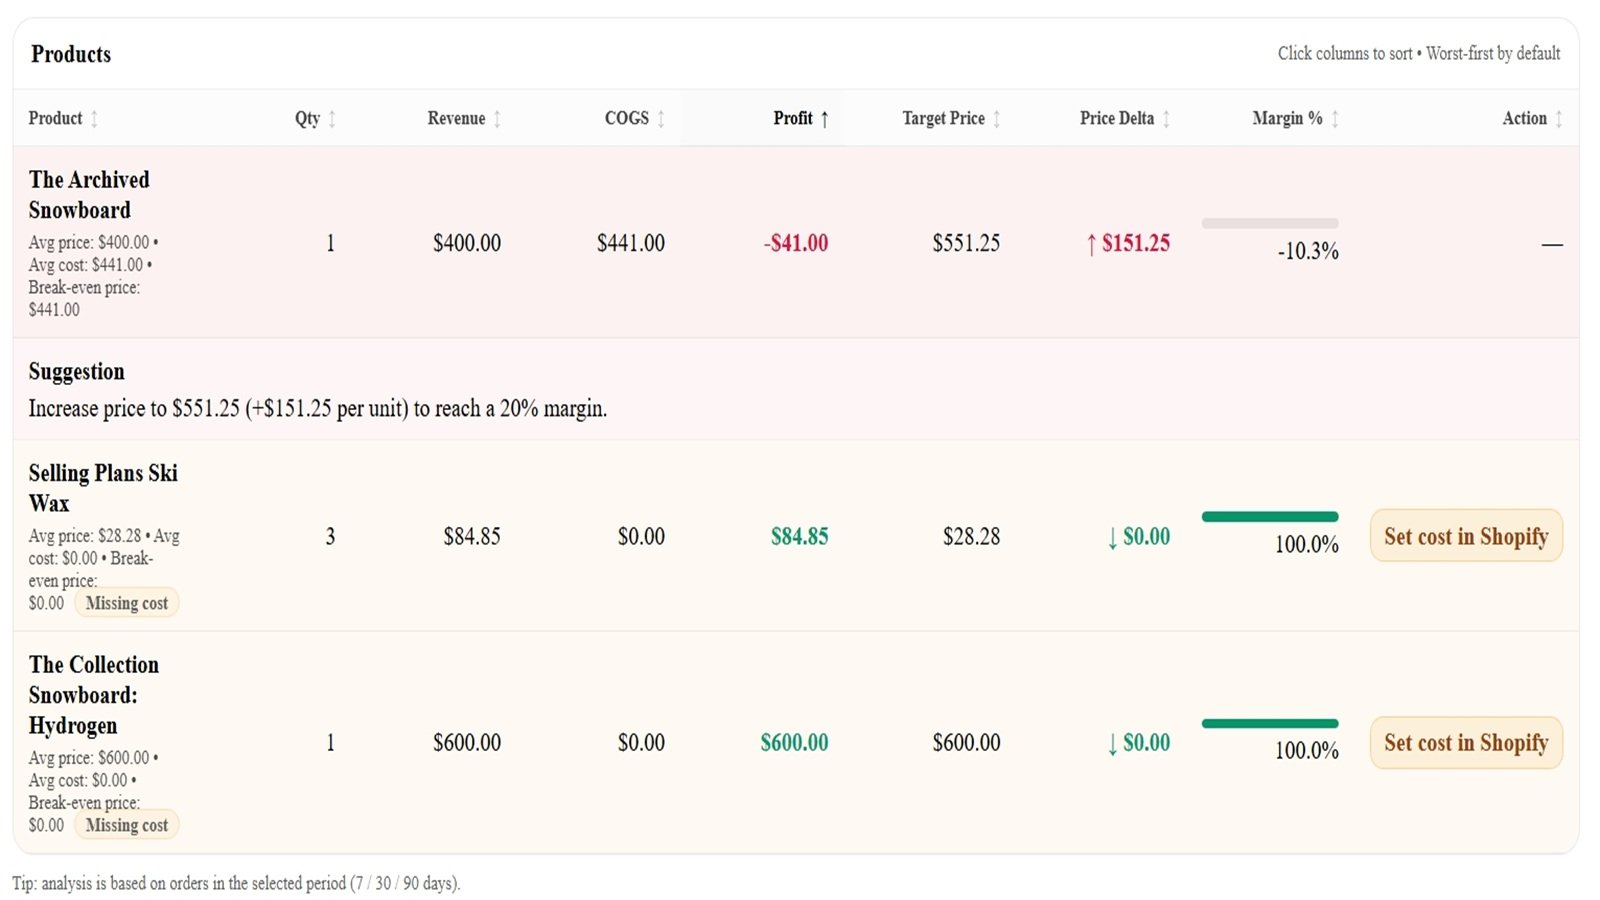Click the down arrow on Hydrogen's Price Delta
The width and height of the screenshot is (1600, 900).
(1111, 743)
